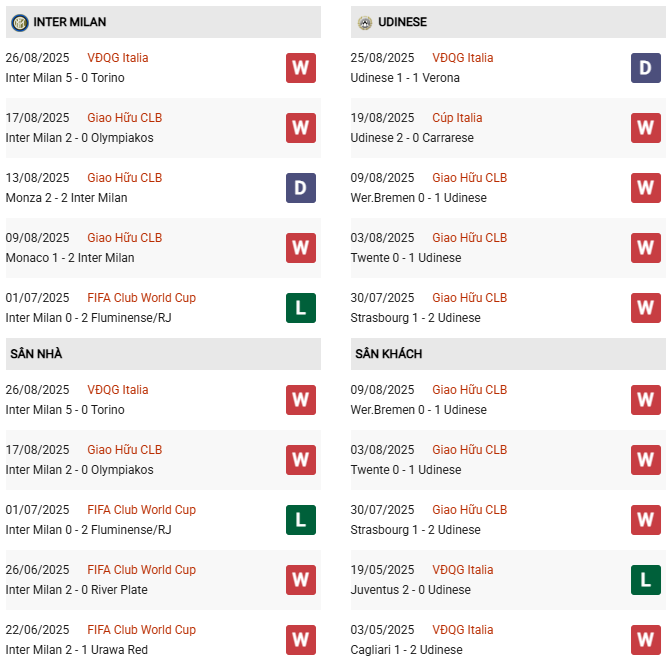
Task: Click D badge for Monza 2-2 Inter Milan
Action: [x=300, y=188]
